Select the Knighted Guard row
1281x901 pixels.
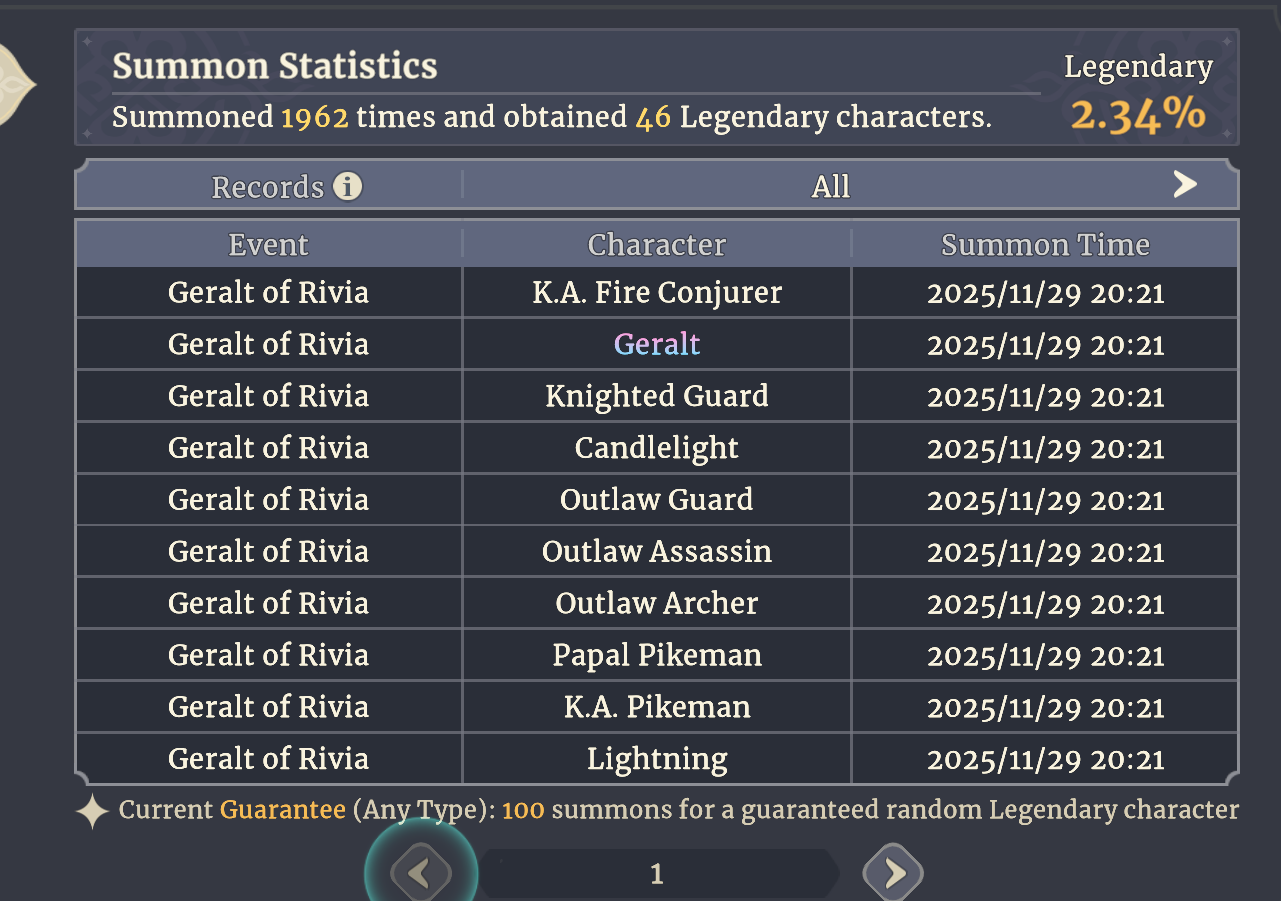656,396
